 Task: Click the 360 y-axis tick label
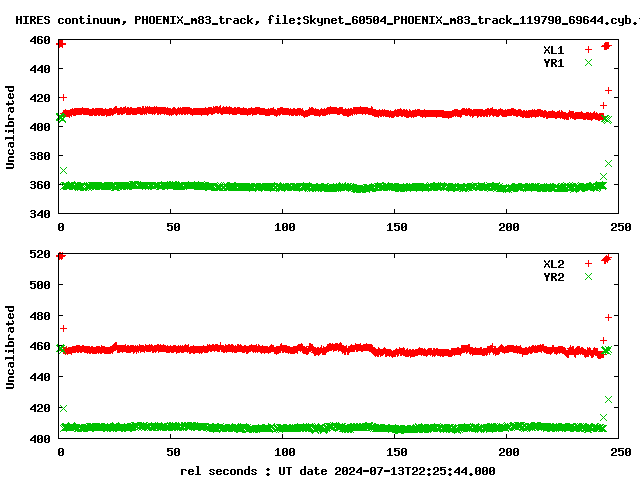pyautogui.click(x=40, y=185)
